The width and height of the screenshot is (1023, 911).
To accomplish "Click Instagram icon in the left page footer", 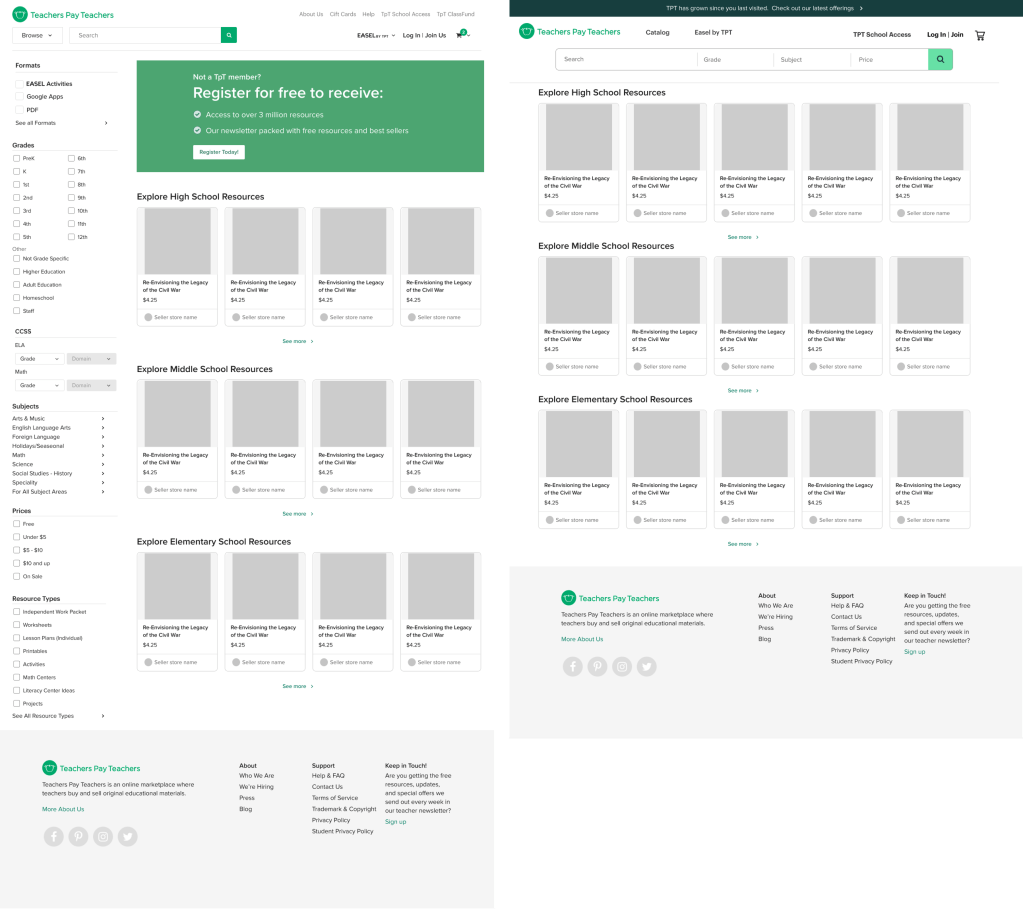I will point(102,837).
